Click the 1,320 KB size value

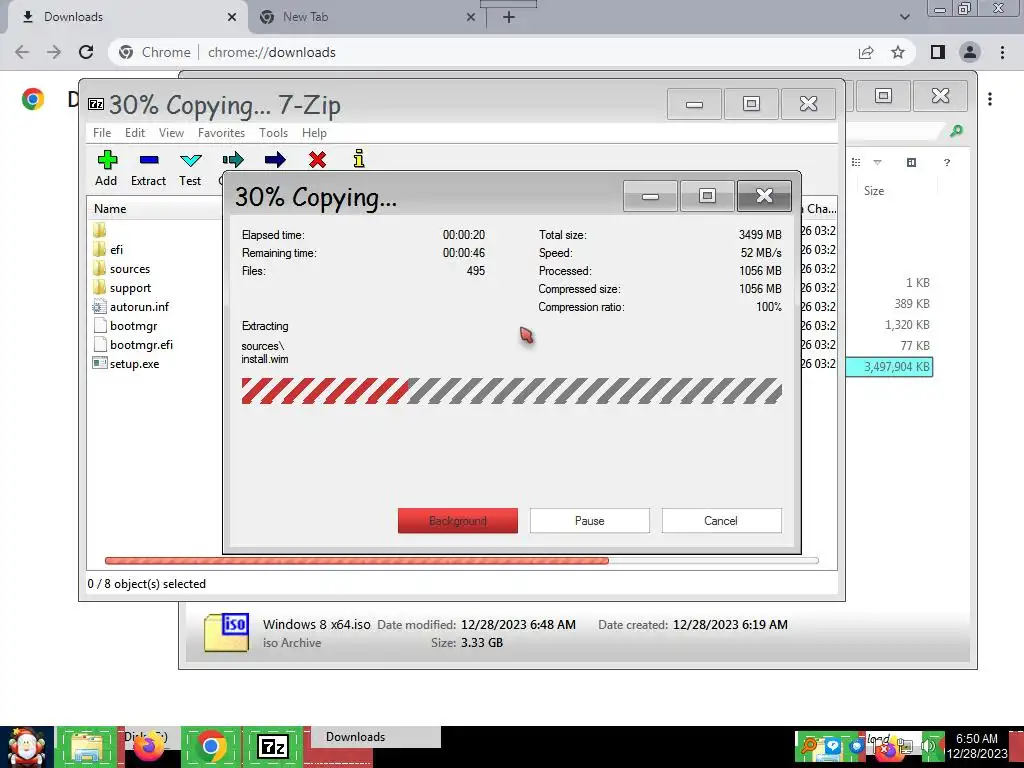907,325
